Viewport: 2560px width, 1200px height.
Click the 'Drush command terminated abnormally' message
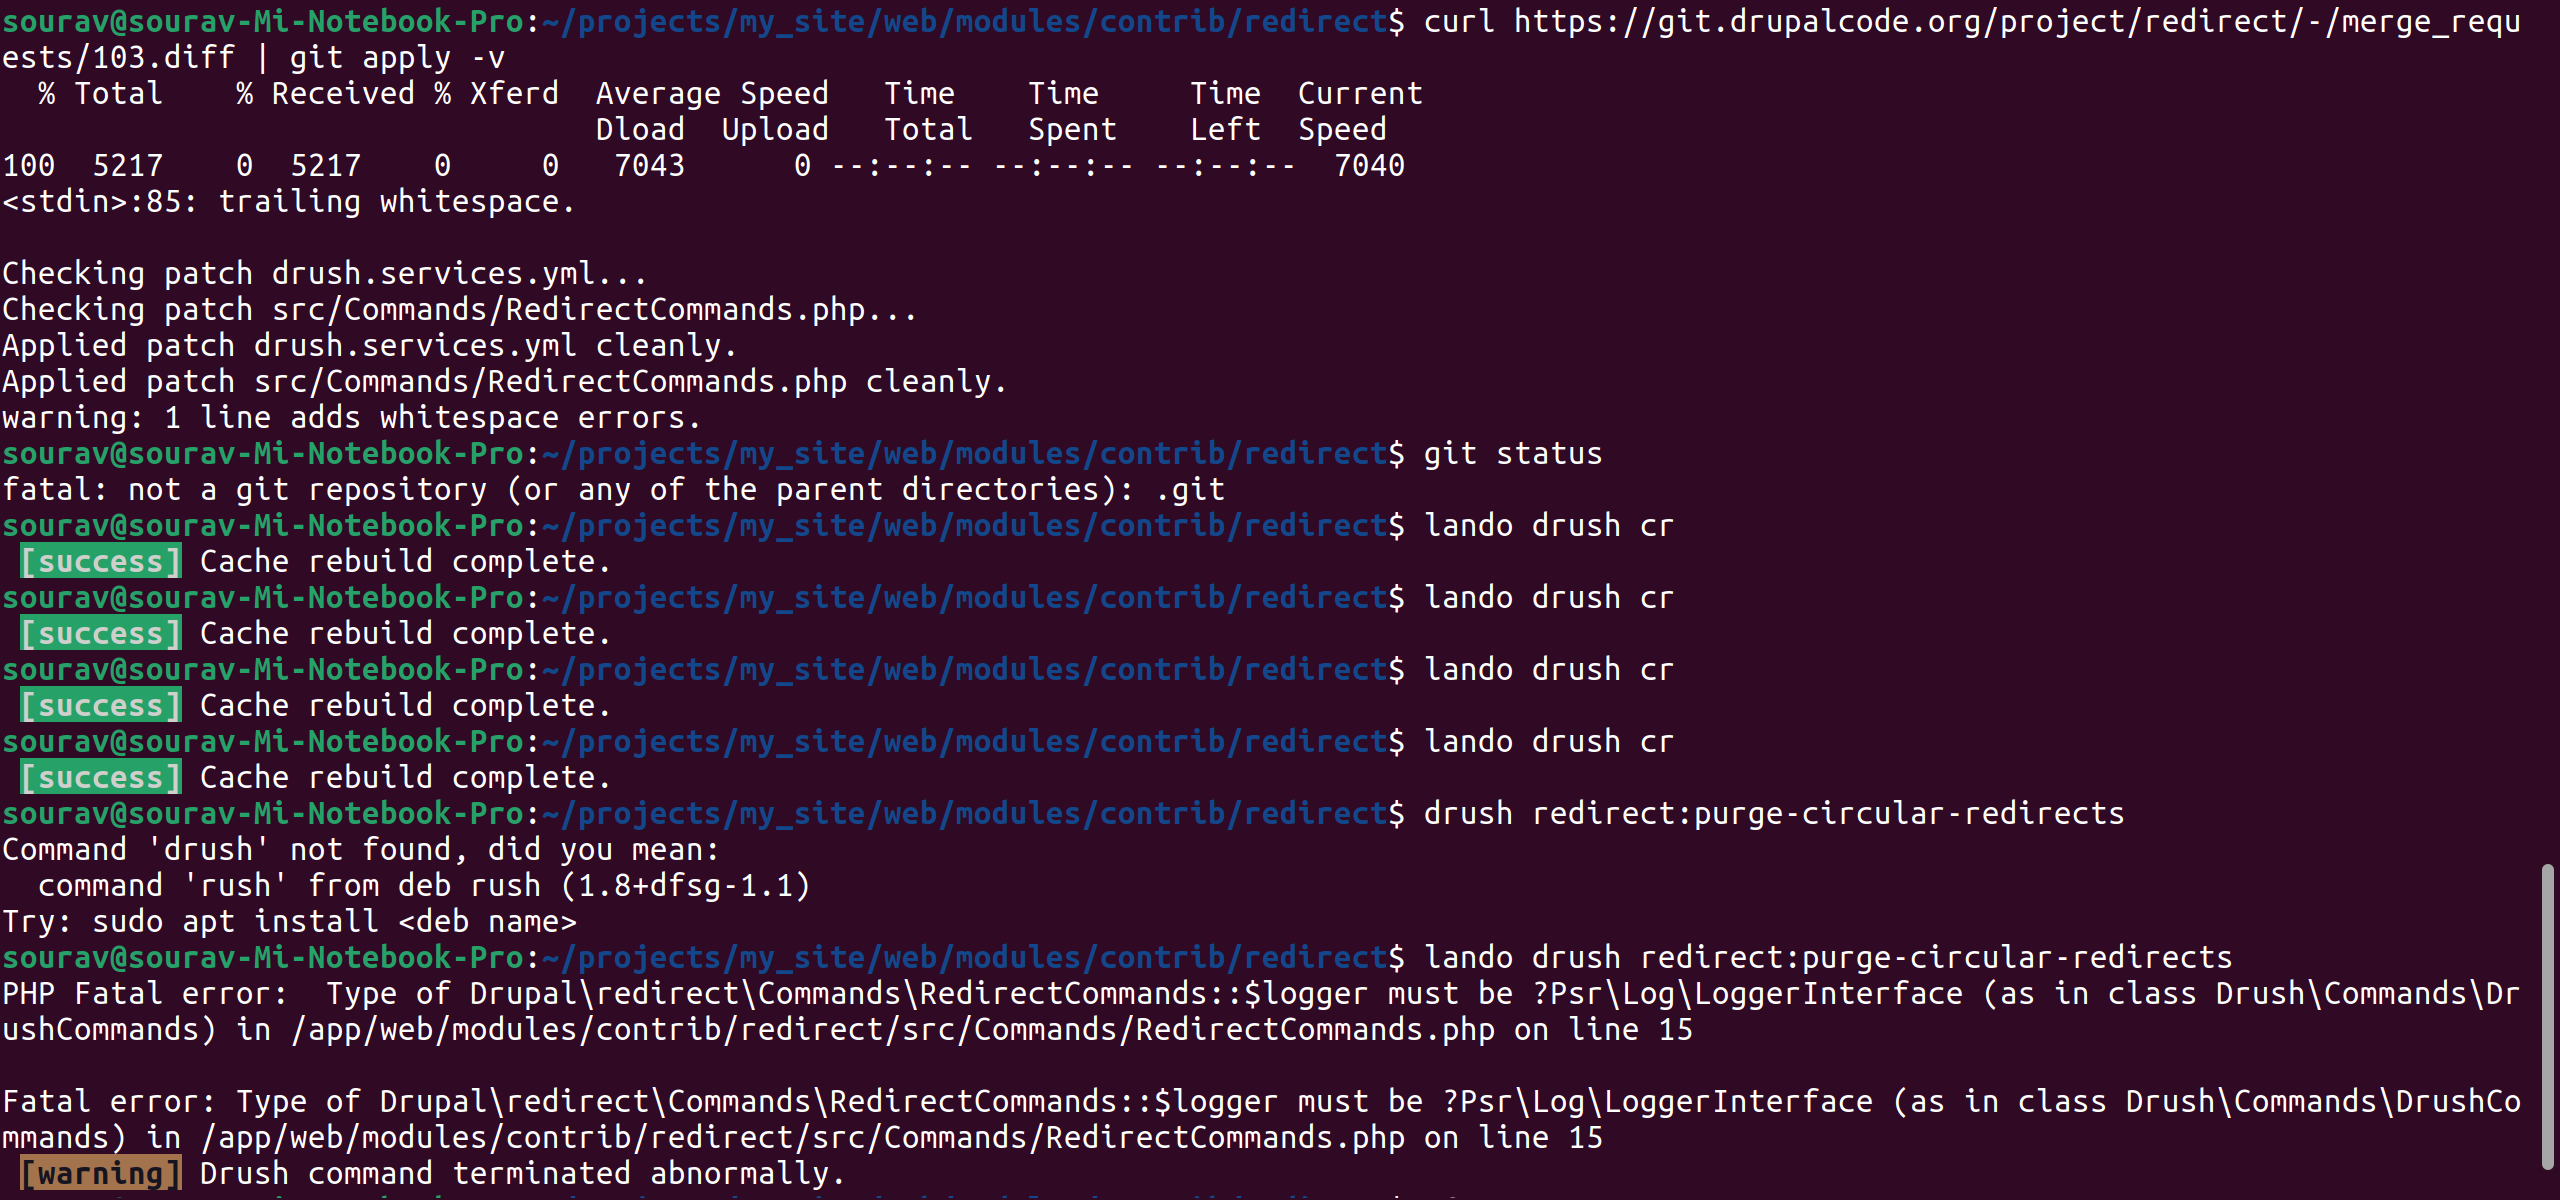(x=522, y=1174)
